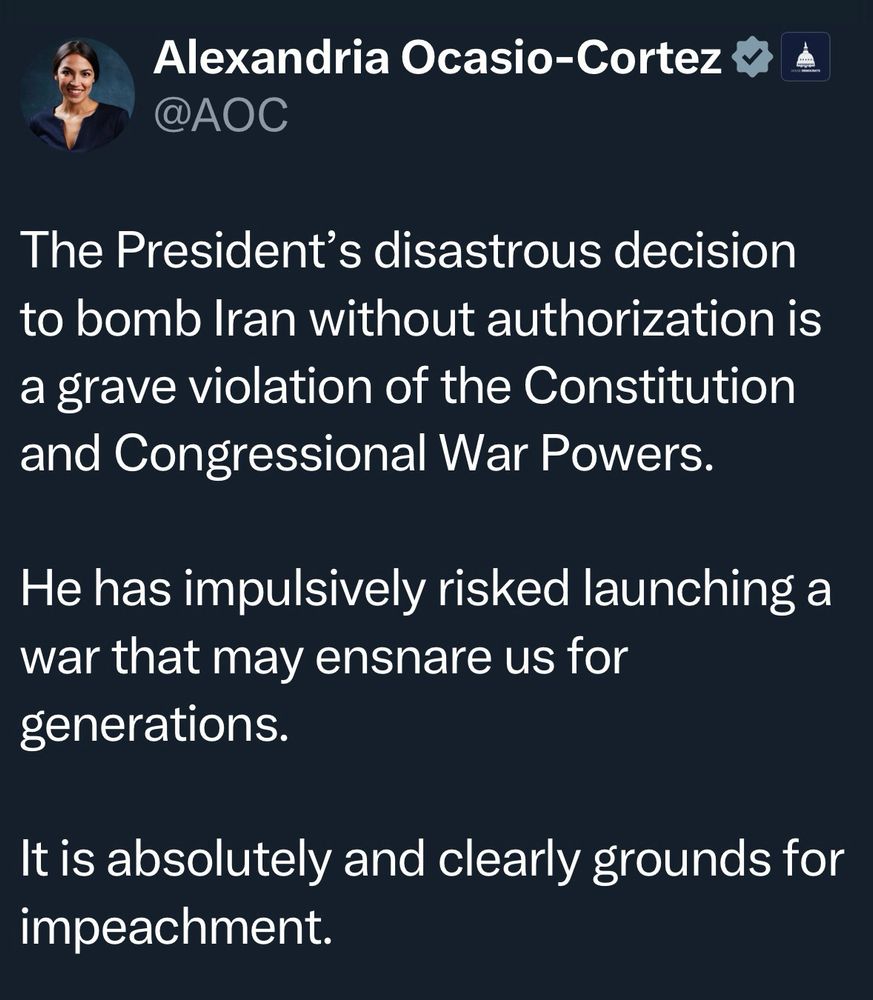Select the paragraph about bombing Iran
Screen dimensions: 873x1000
point(421,353)
